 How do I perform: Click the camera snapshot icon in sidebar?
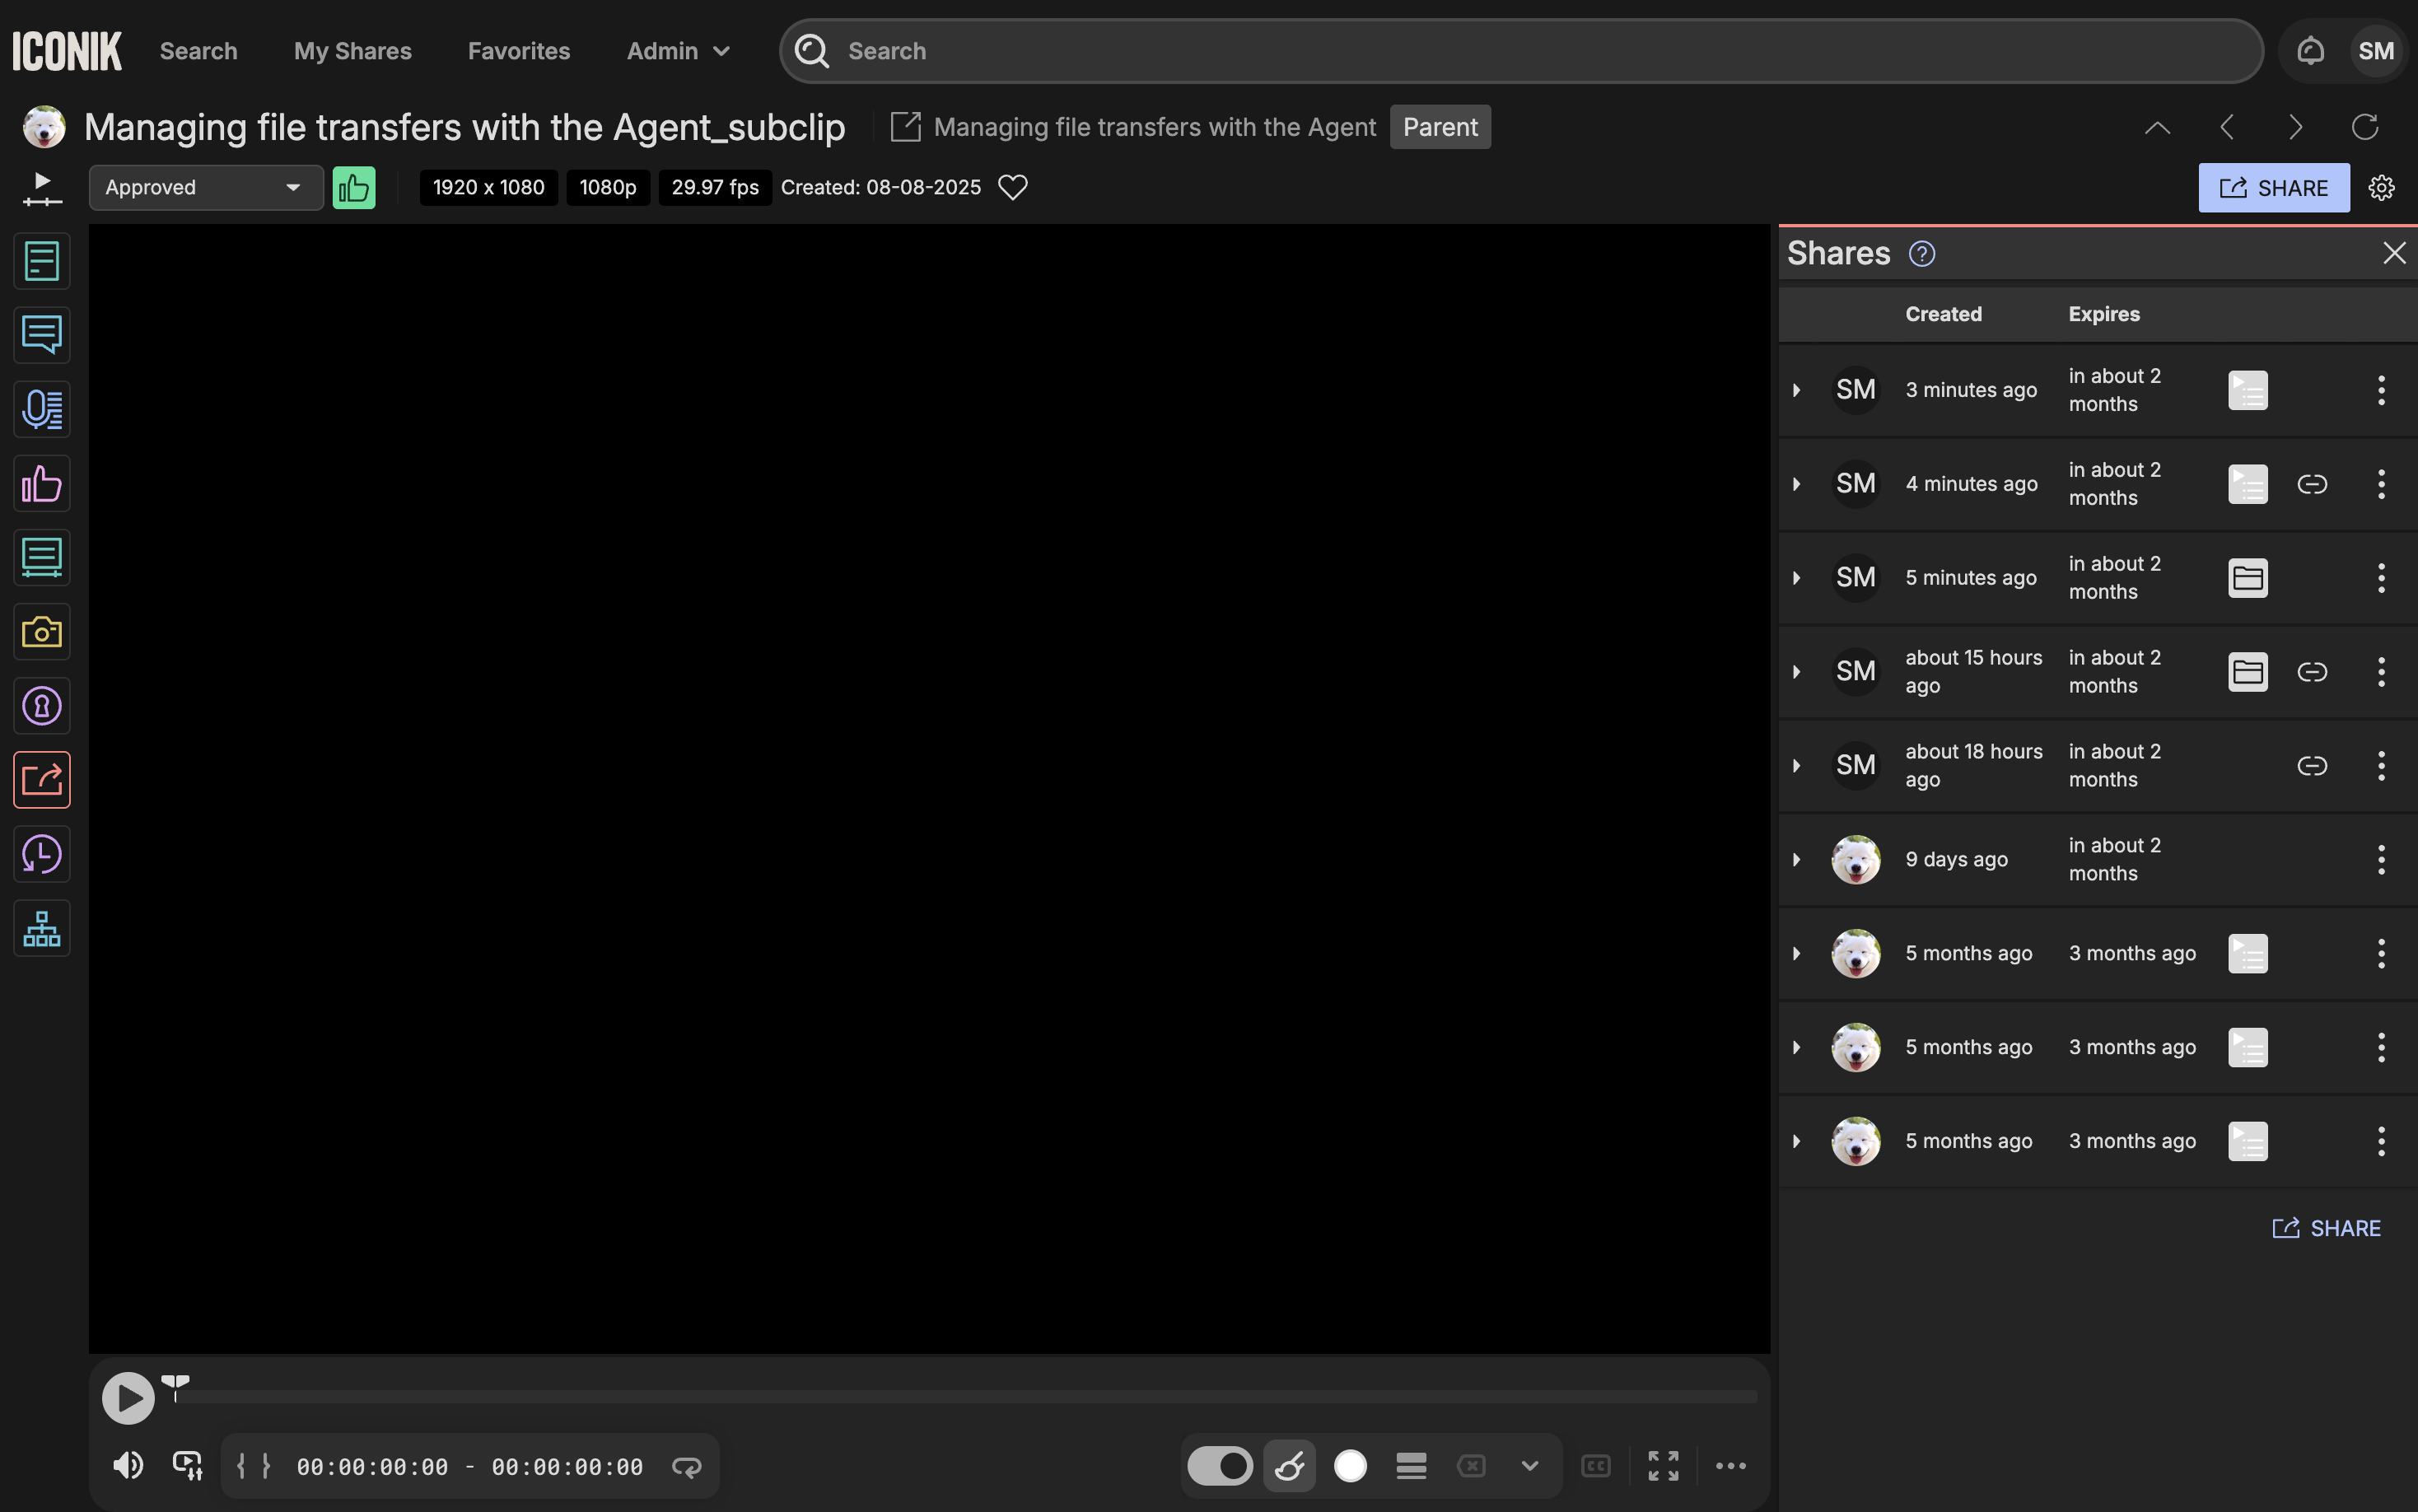[41, 632]
